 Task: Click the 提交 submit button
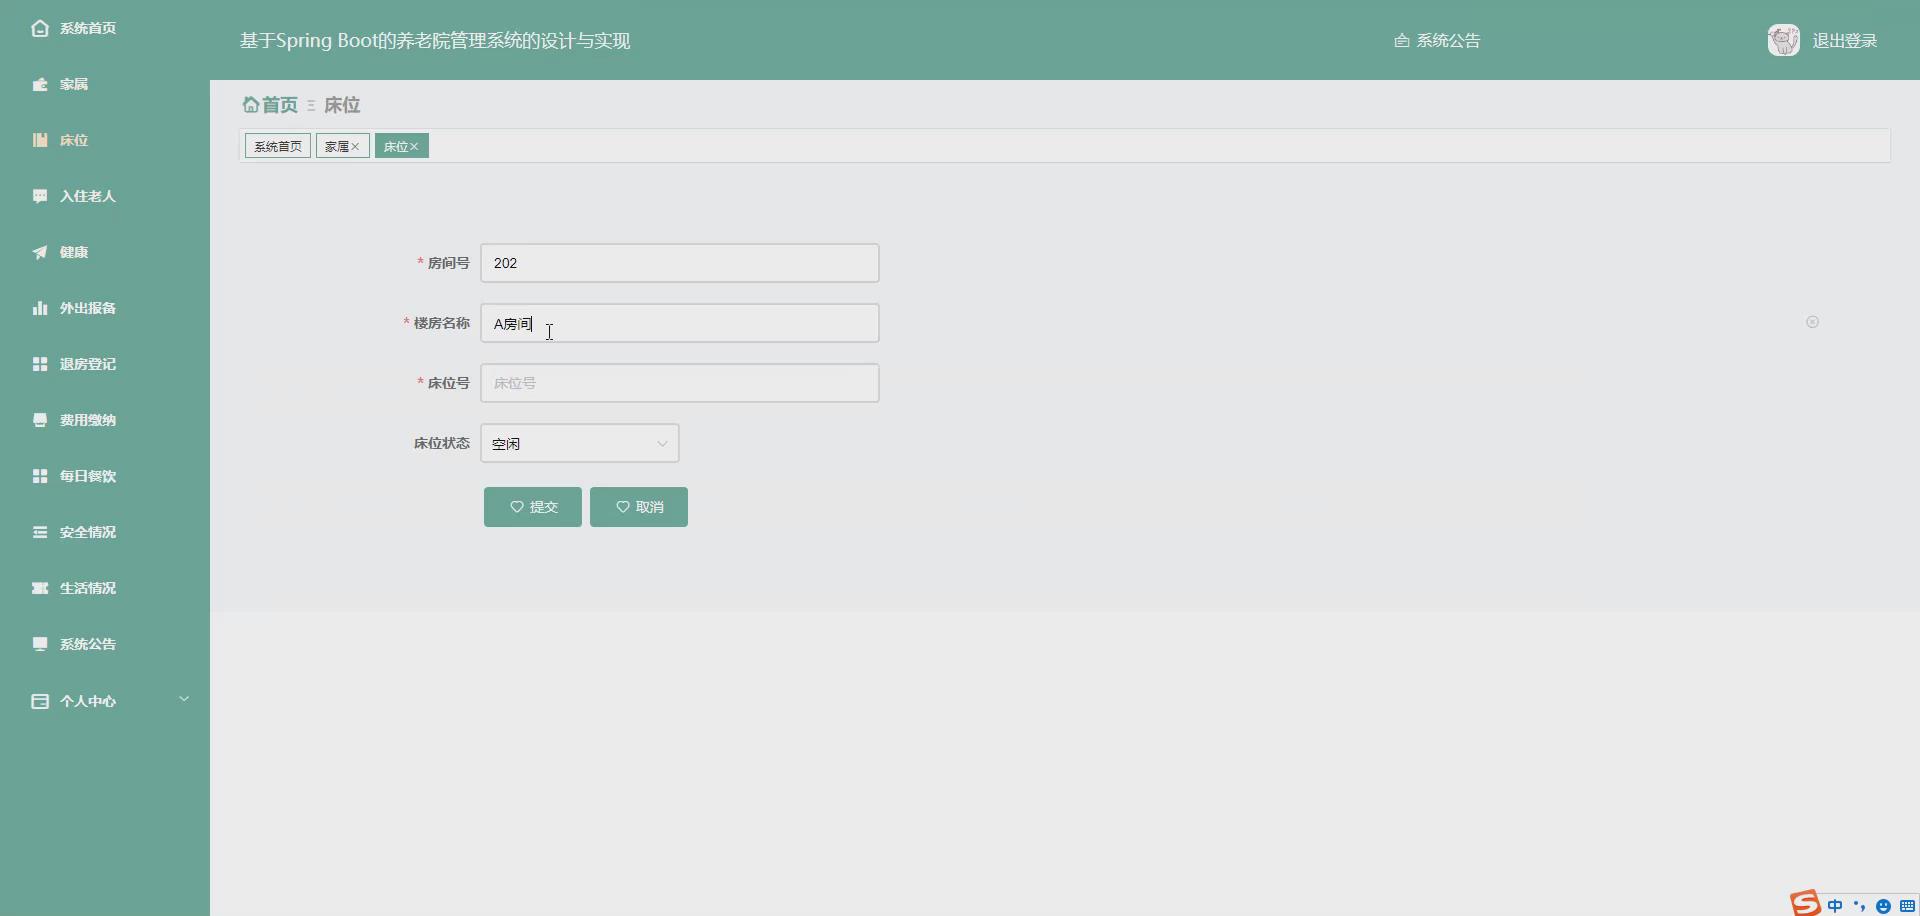tap(533, 507)
